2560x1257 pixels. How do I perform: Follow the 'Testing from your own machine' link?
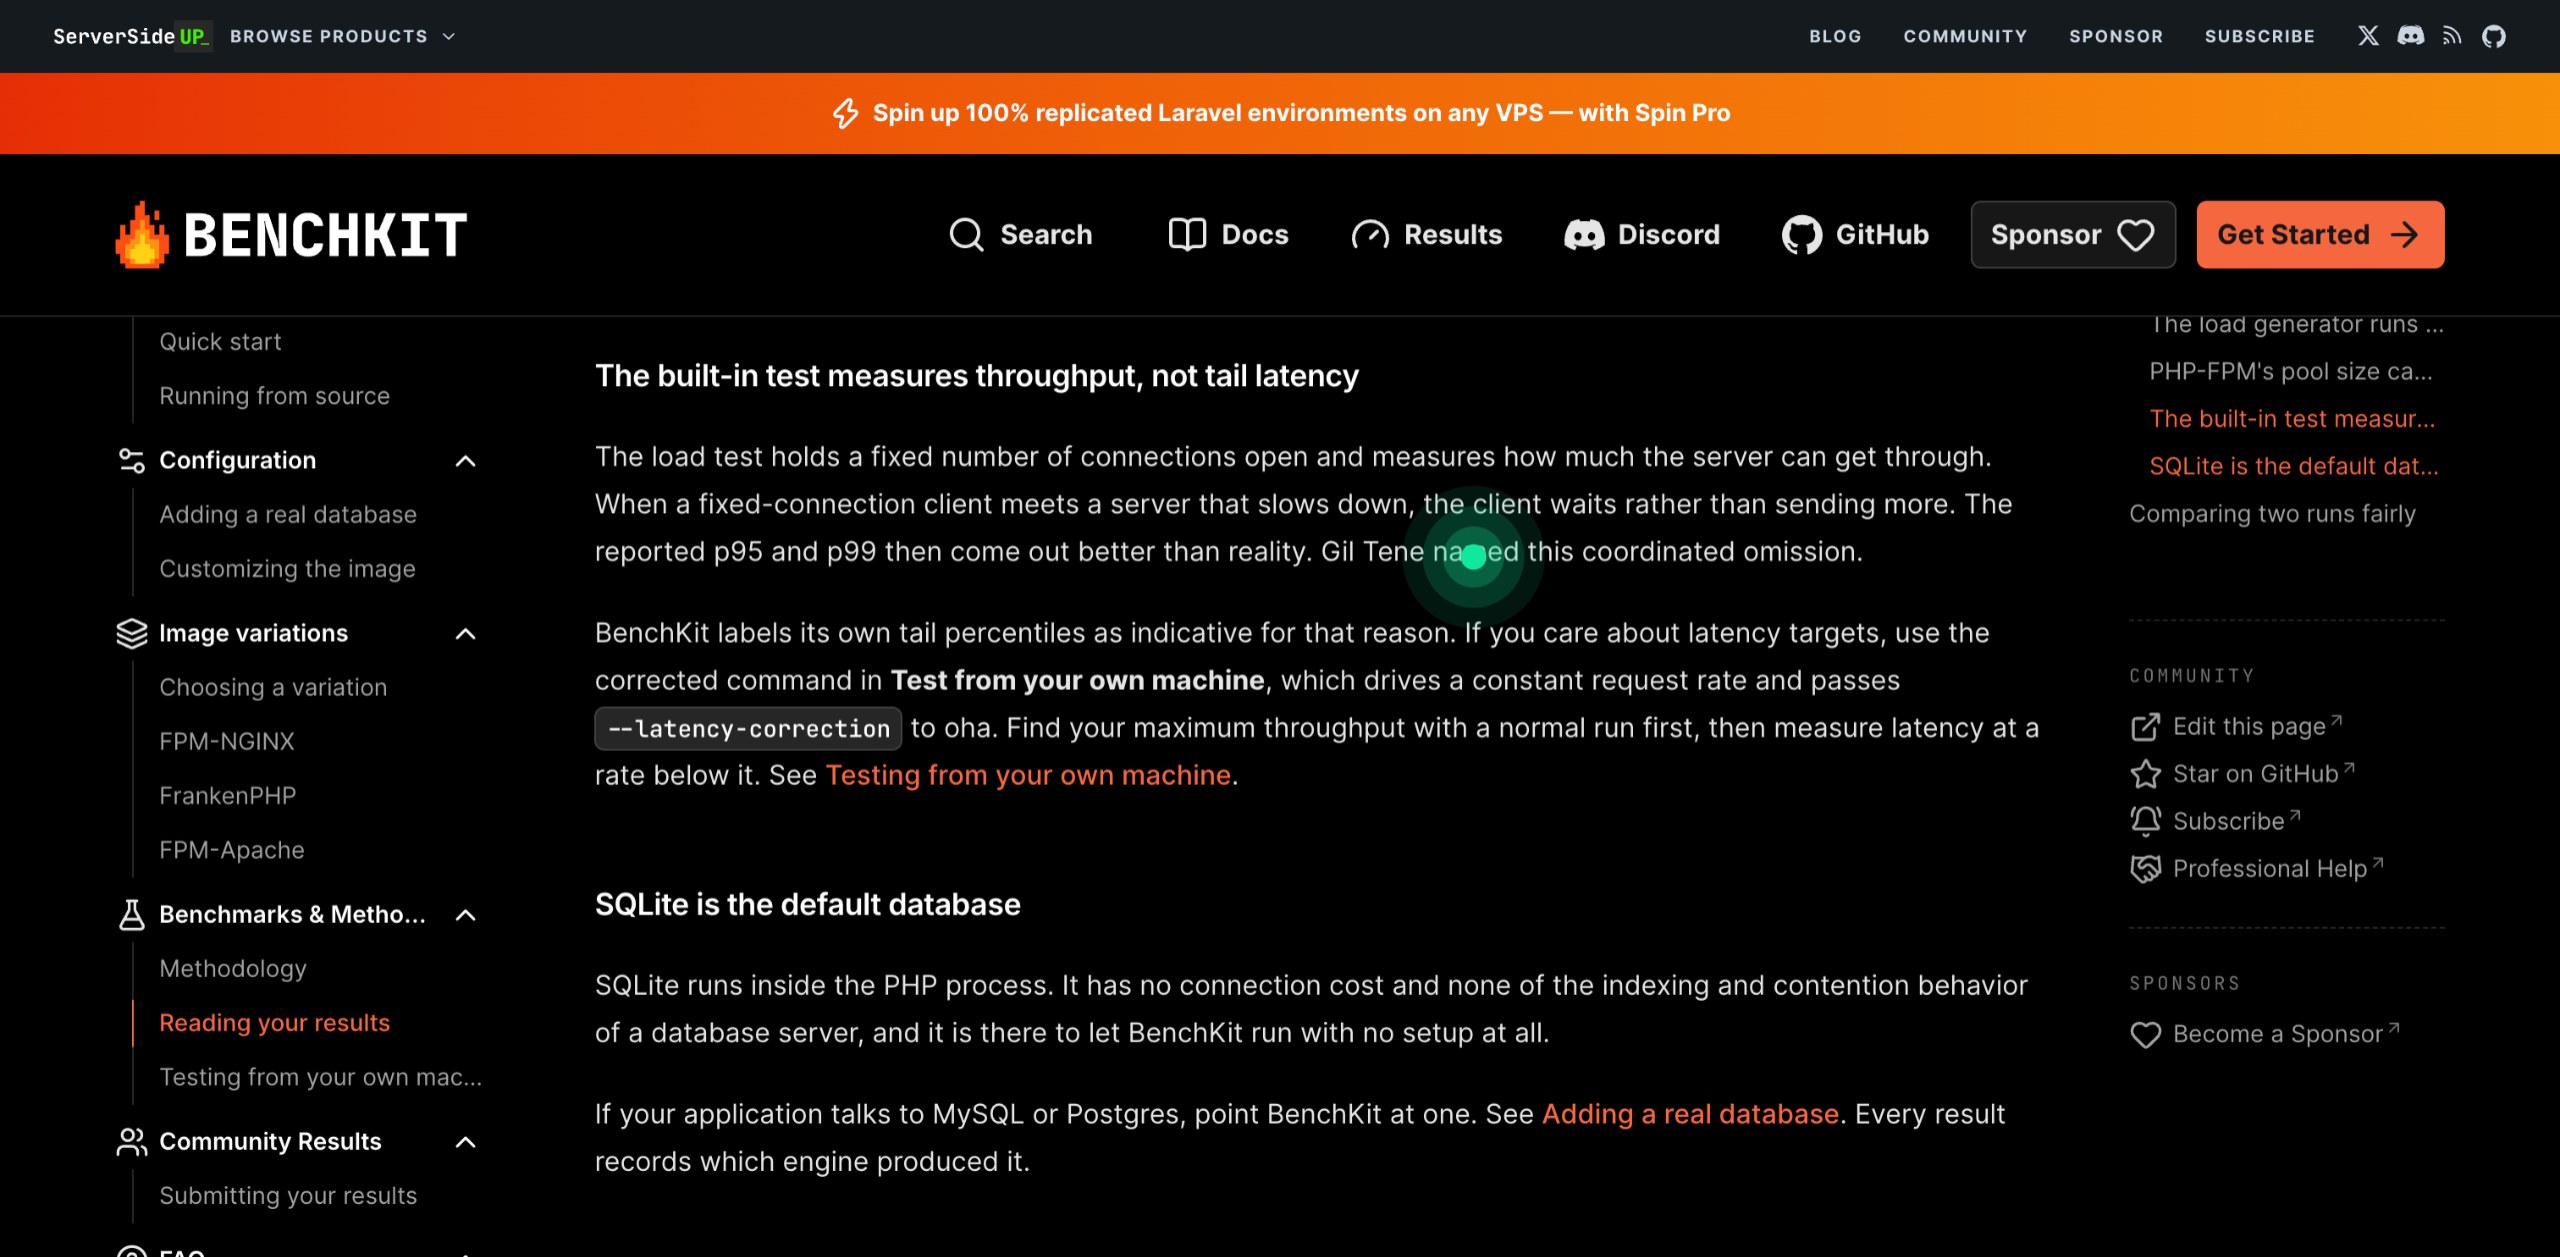point(1027,775)
